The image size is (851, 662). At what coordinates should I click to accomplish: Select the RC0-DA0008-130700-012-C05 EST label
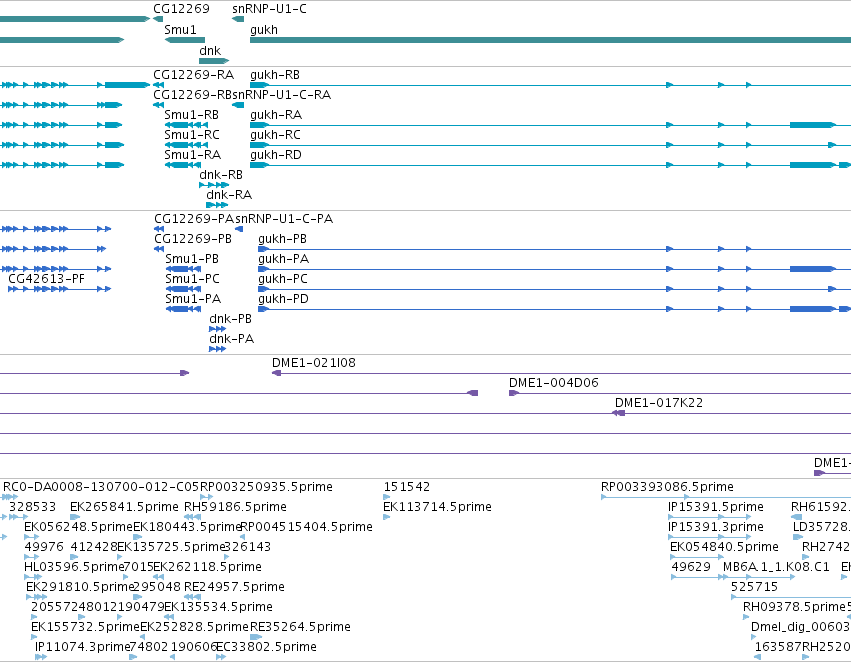101,487
